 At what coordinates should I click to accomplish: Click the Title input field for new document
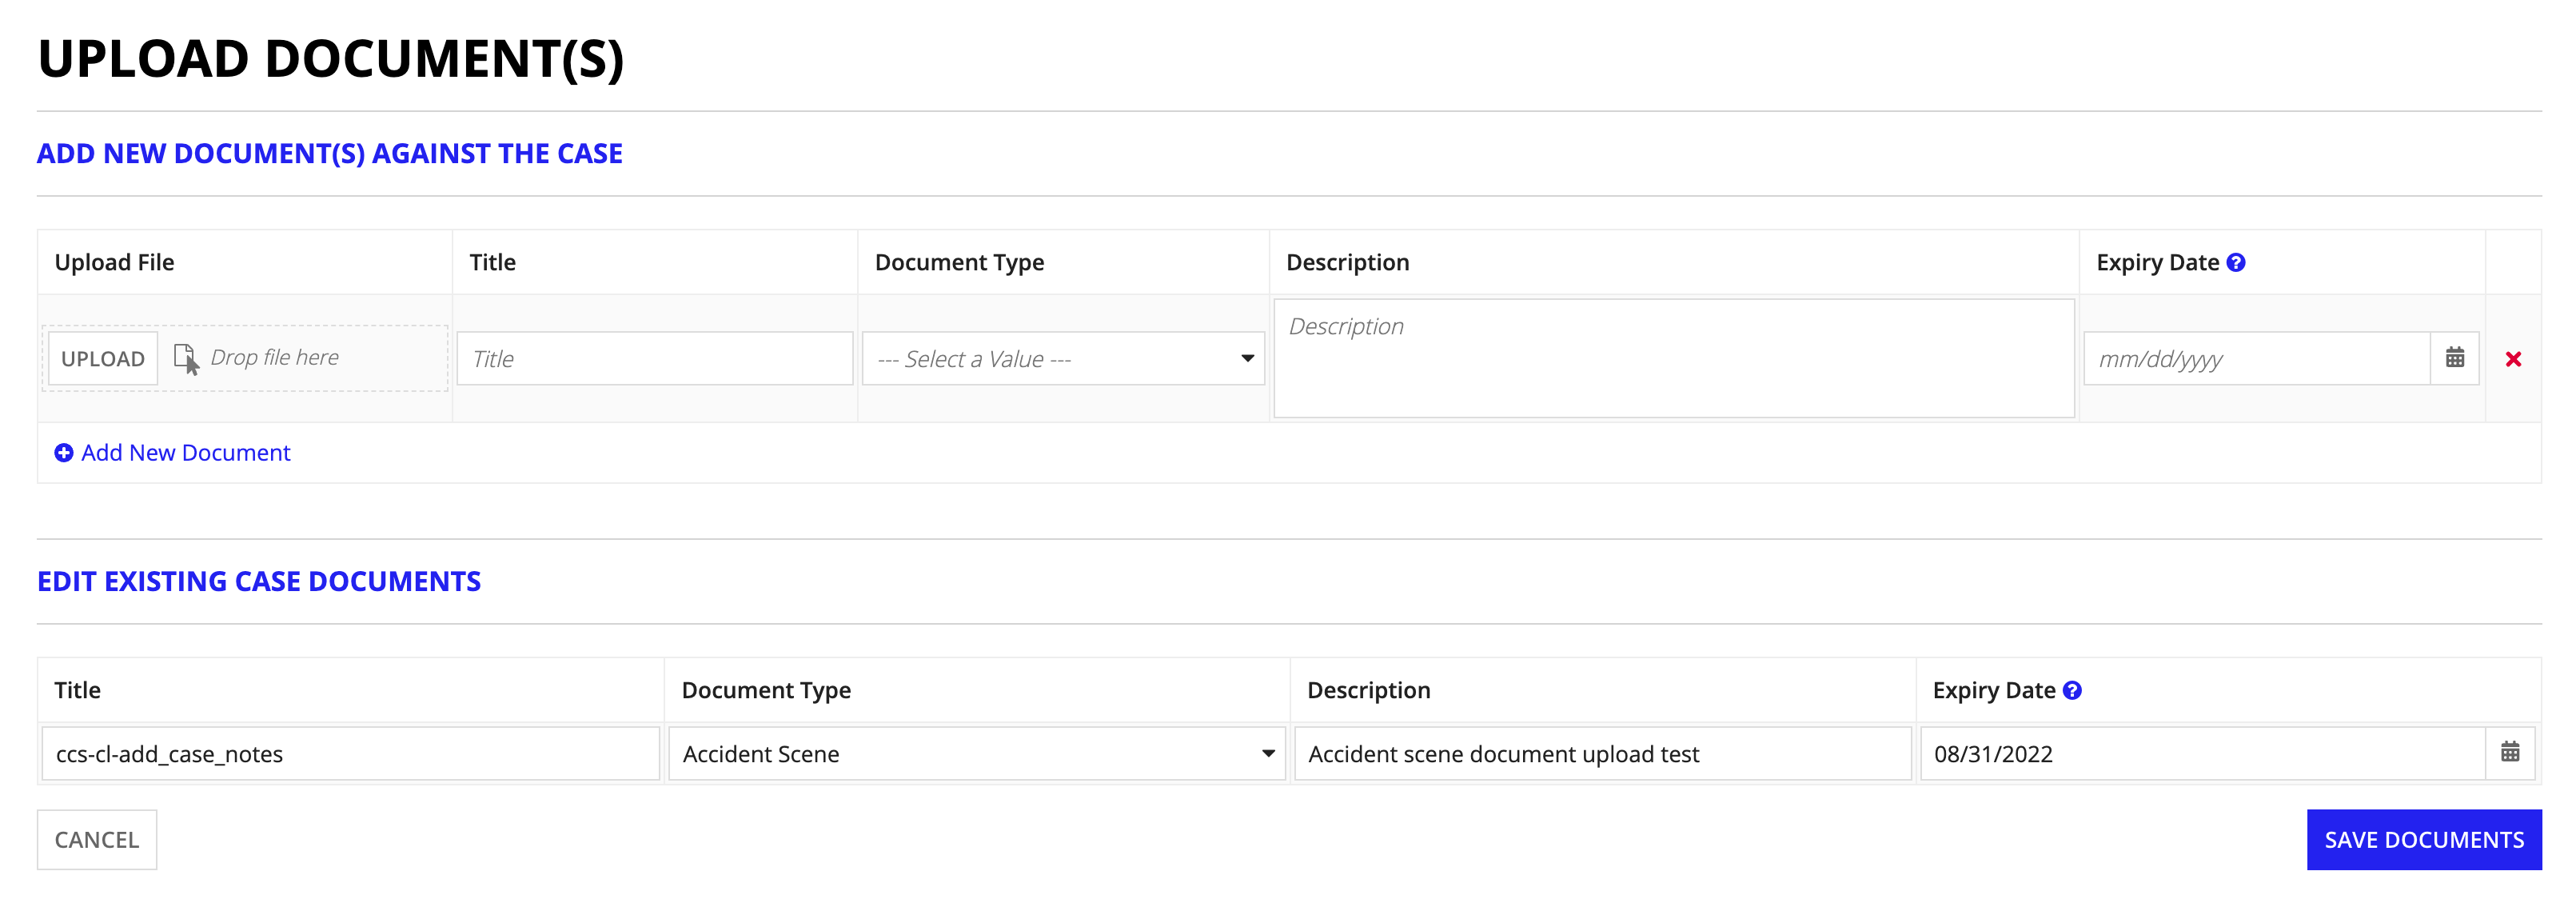click(x=651, y=358)
